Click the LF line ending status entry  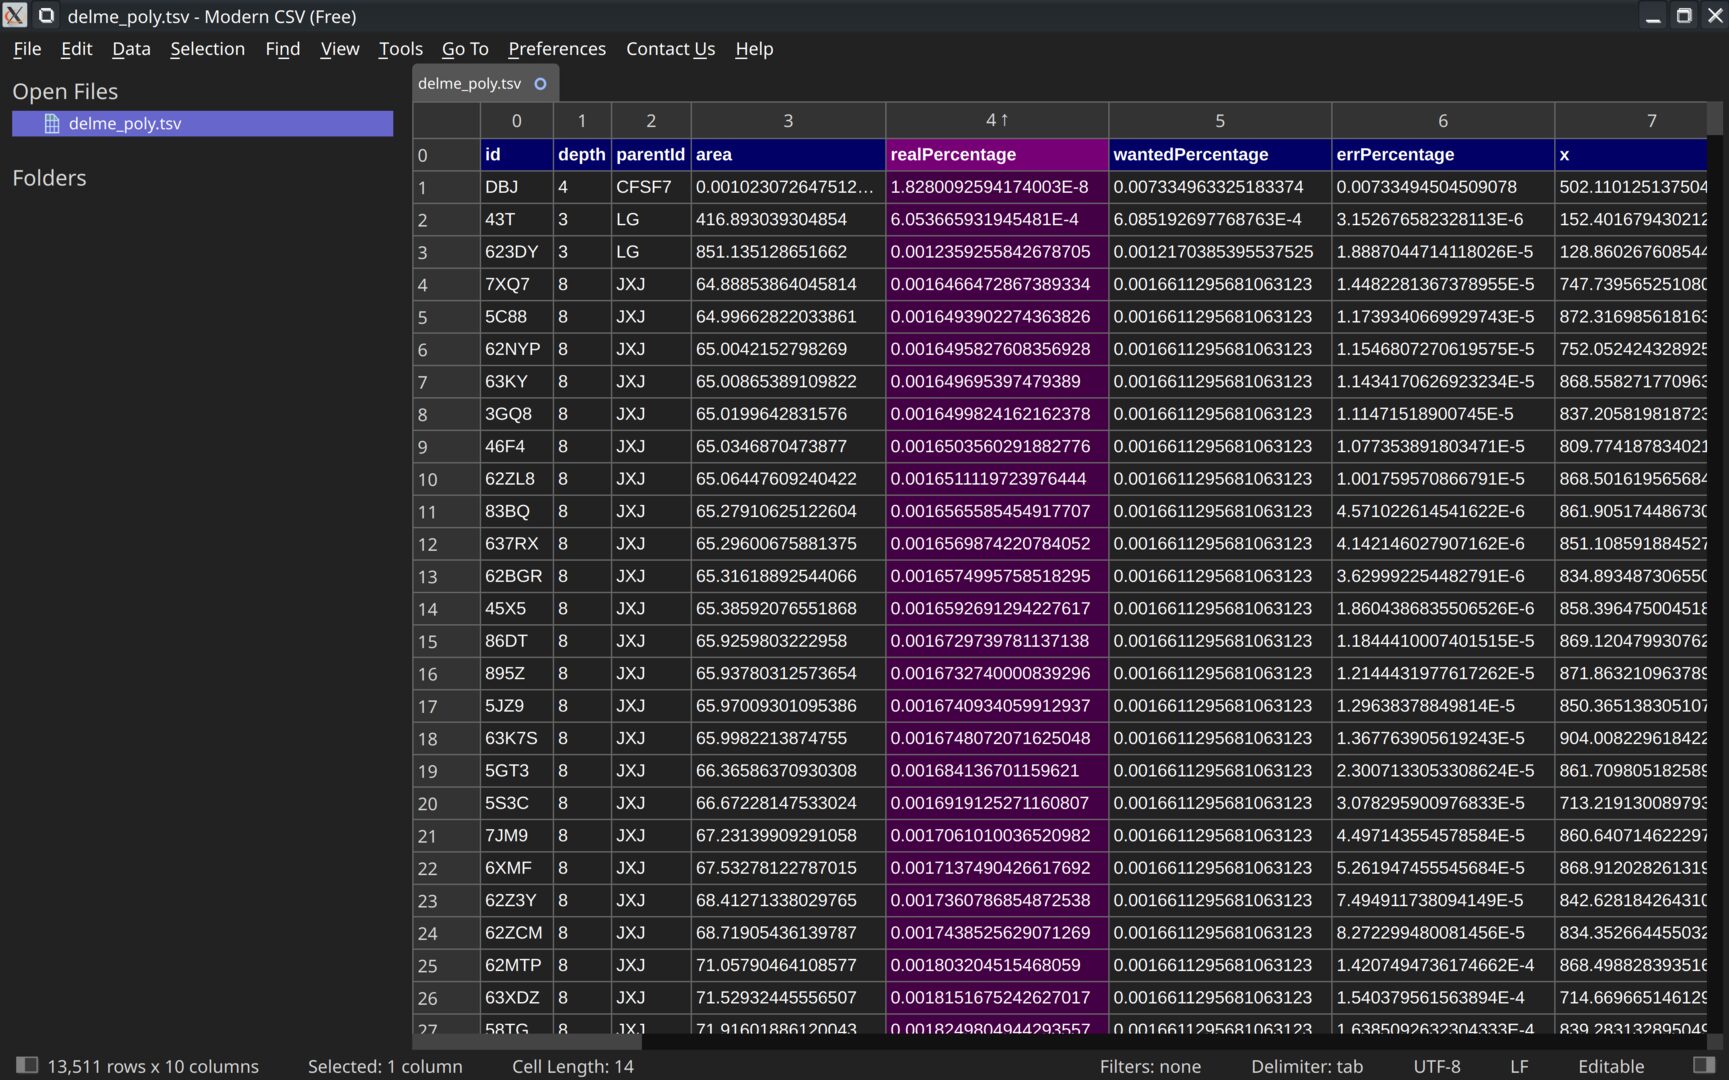pyautogui.click(x=1519, y=1067)
